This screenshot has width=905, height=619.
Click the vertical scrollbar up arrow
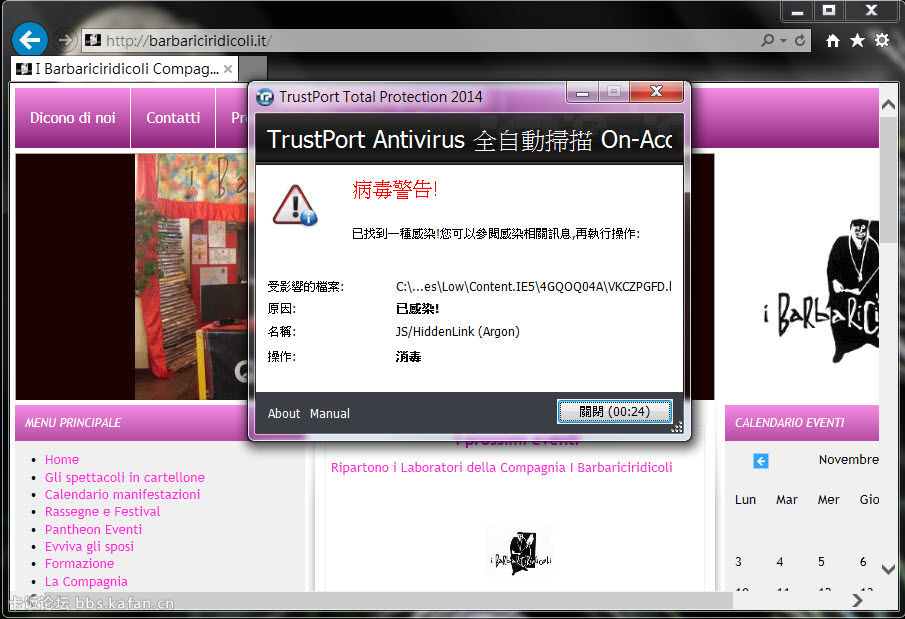[888, 105]
